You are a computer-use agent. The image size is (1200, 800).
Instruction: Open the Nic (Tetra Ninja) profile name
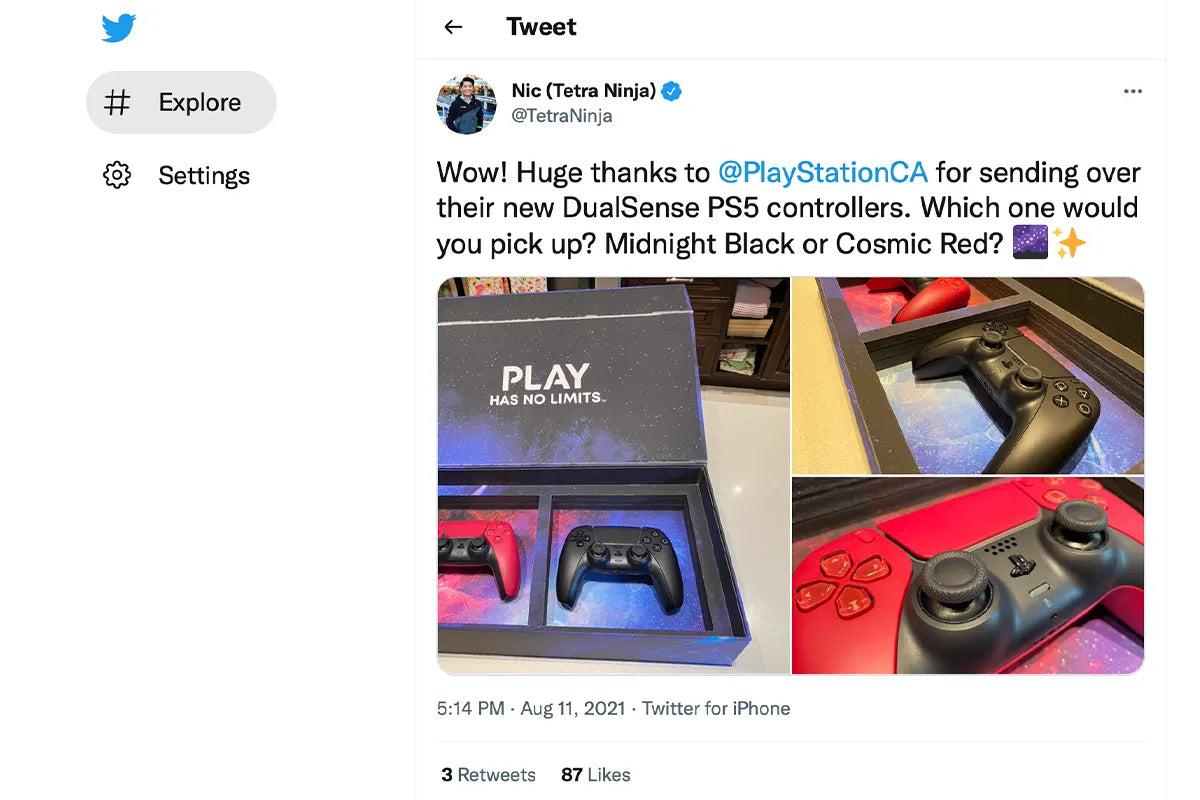(x=584, y=91)
